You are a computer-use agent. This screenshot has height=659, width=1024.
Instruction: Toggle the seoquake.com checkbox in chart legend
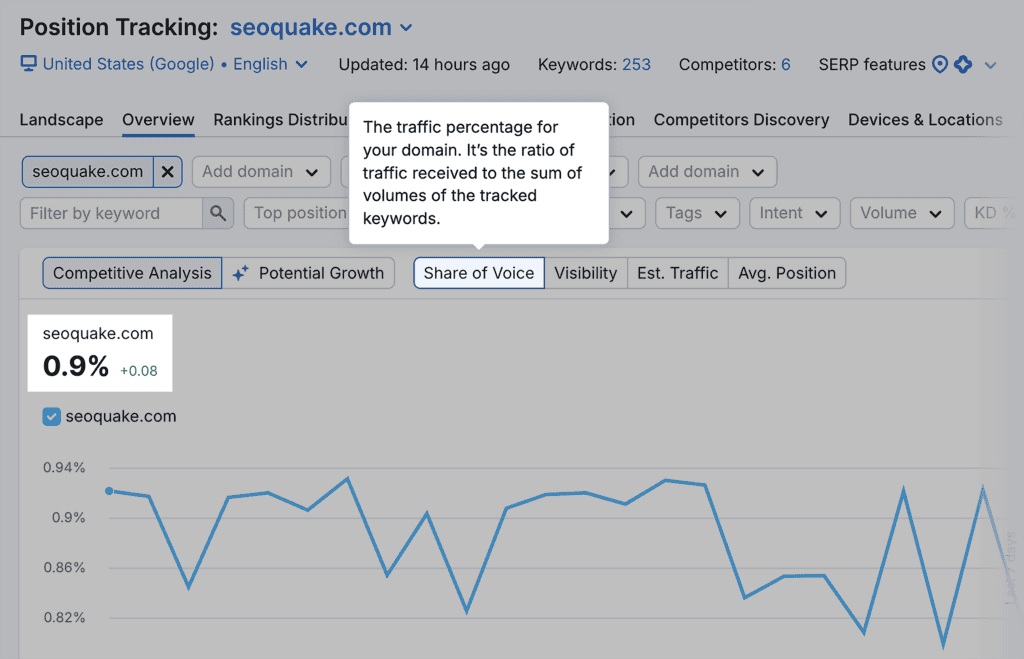click(x=51, y=417)
